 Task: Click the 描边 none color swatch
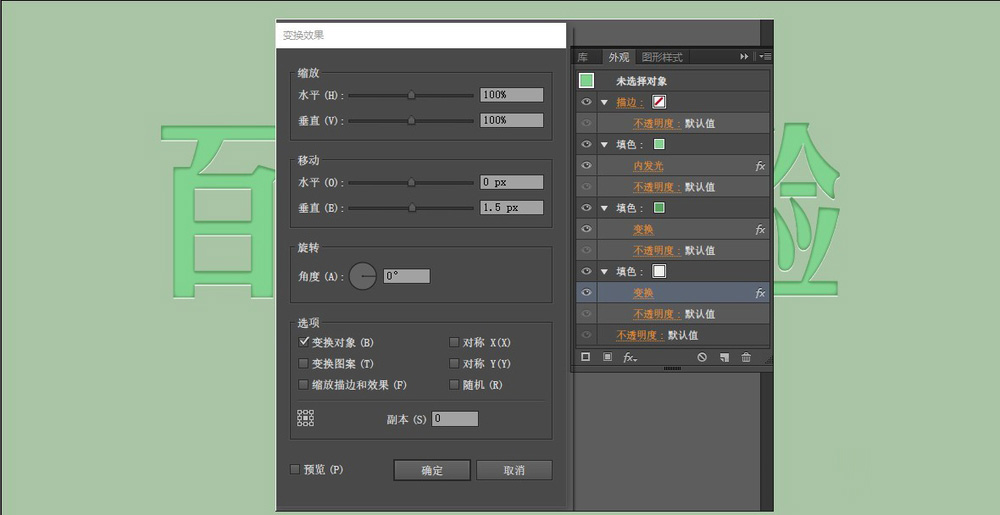point(659,102)
